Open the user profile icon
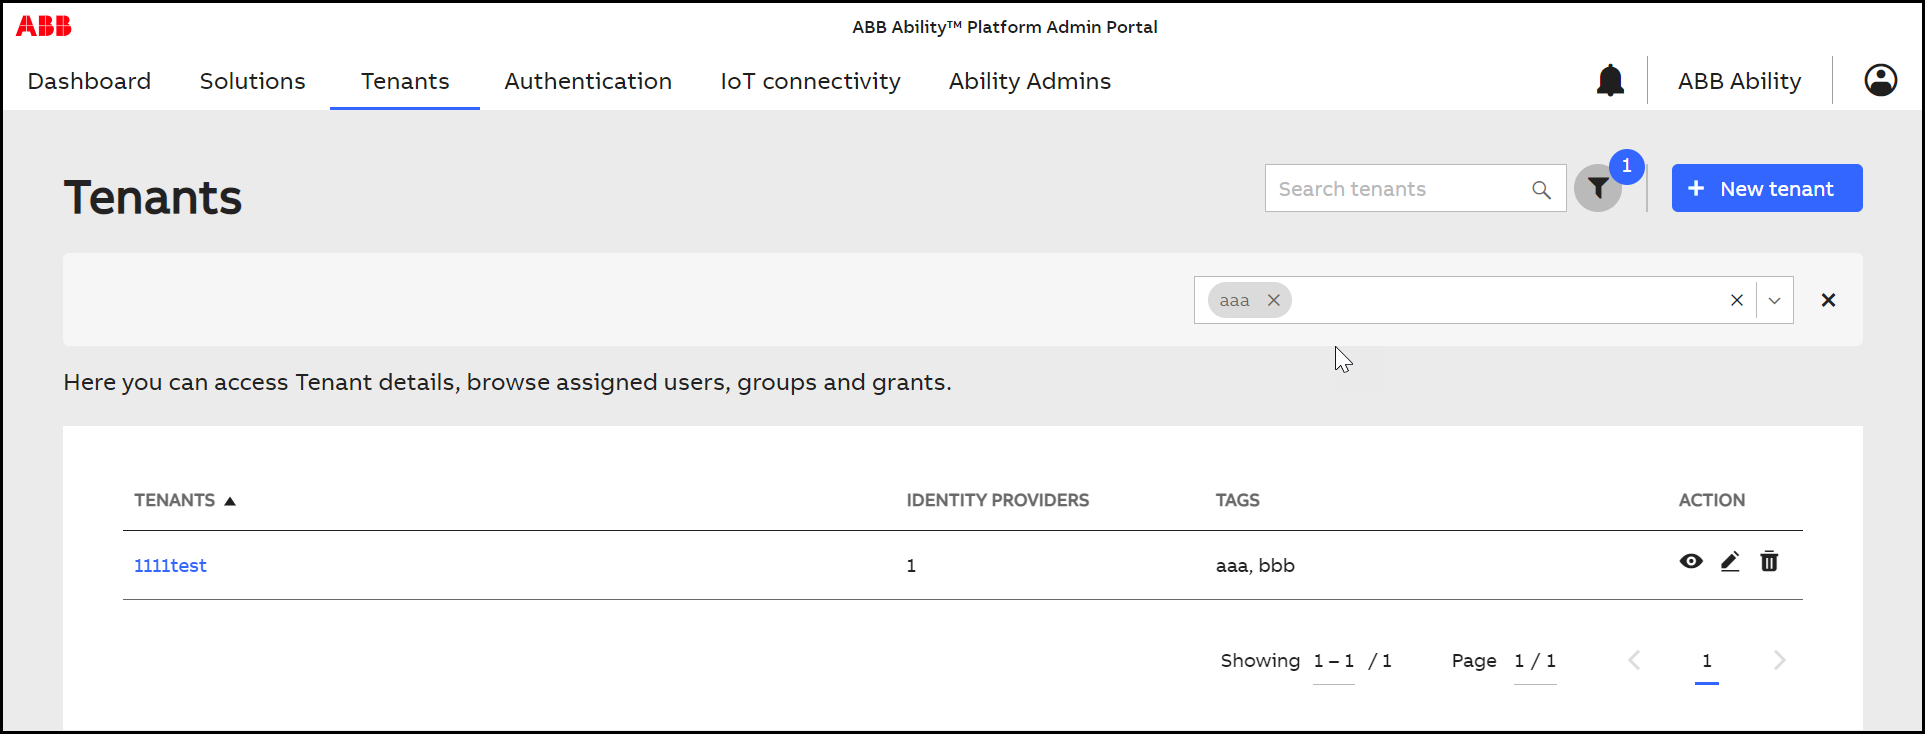Viewport: 1925px width, 734px height. 1880,80
